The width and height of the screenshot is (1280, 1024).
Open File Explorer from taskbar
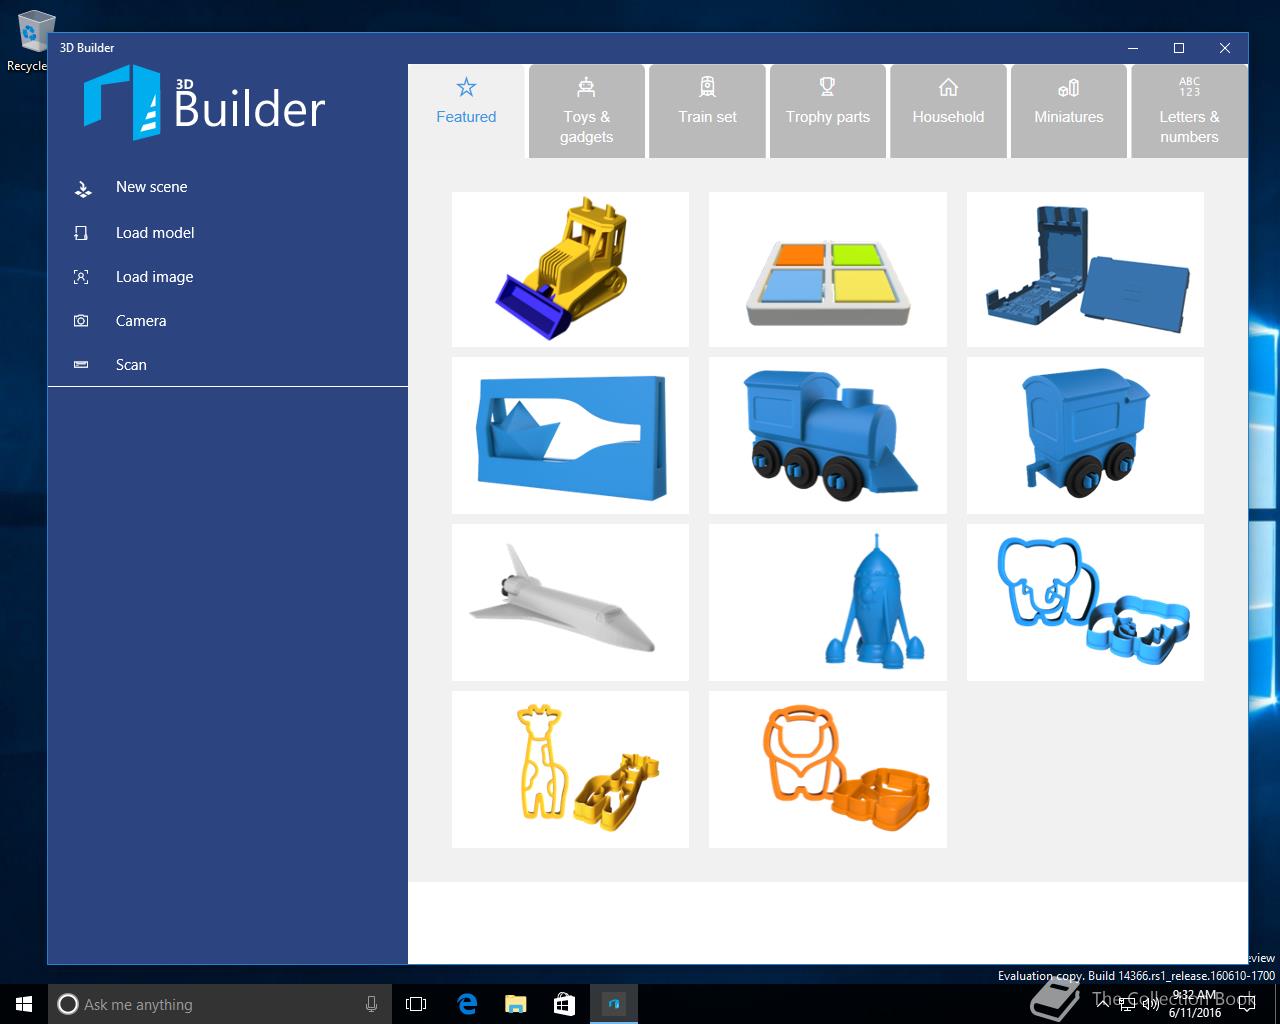tap(516, 1004)
